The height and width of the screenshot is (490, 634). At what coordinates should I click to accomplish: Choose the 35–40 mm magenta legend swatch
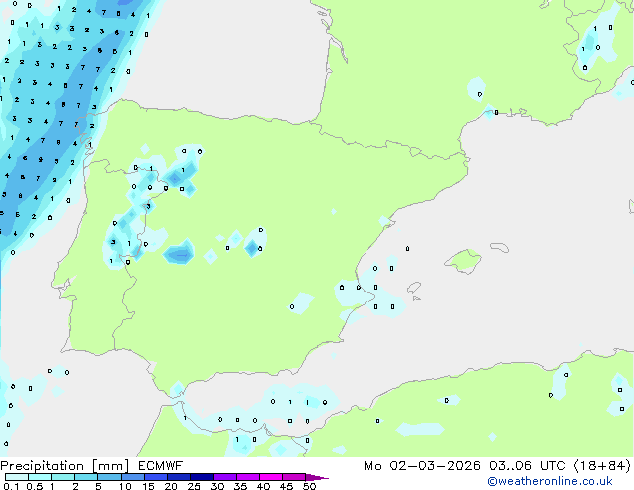[x=247, y=477]
